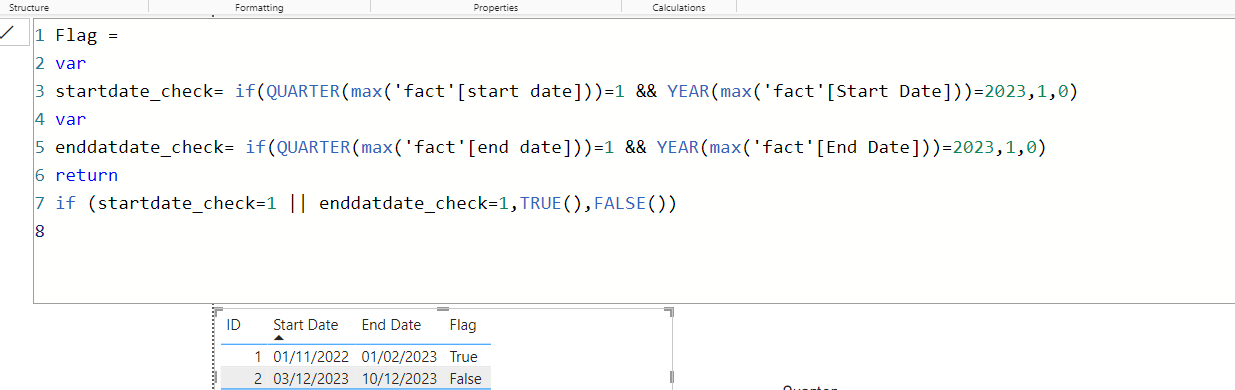Click the YEAR function on line 3
The image size is (1235, 390).
point(689,92)
